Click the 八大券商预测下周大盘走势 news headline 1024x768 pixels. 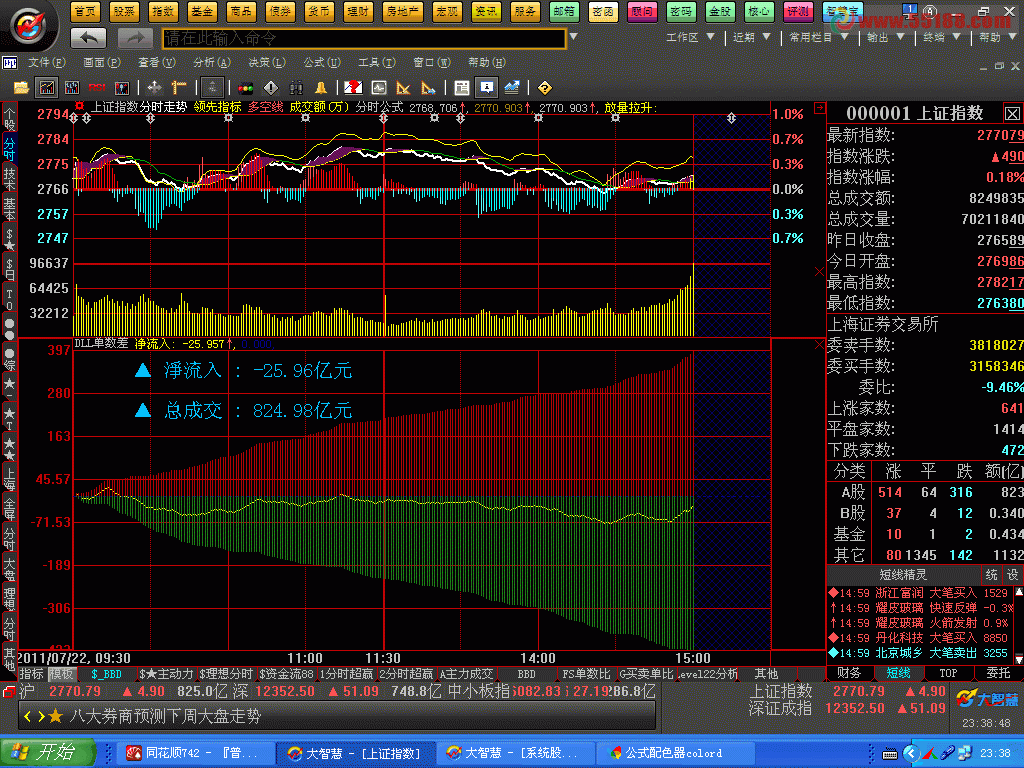165,716
